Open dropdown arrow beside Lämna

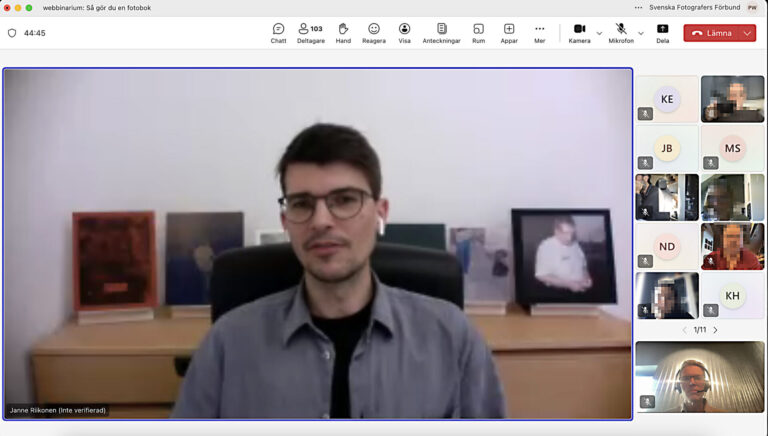[x=746, y=33]
